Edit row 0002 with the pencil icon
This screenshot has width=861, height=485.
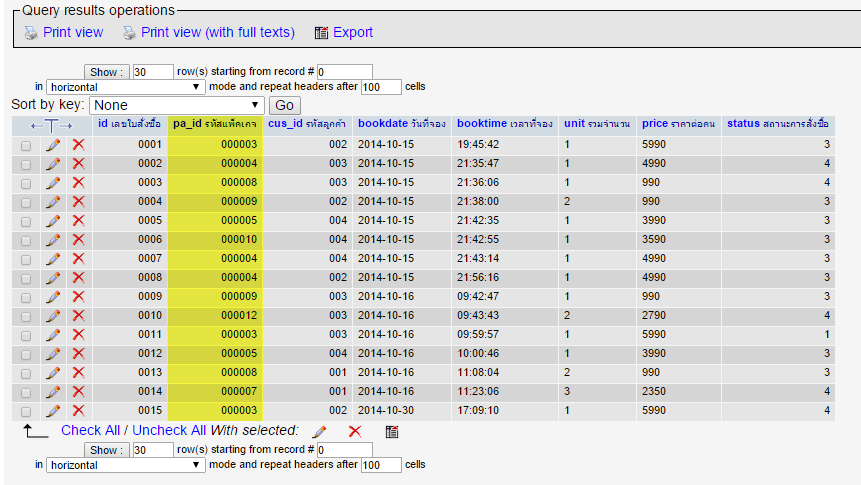point(53,164)
